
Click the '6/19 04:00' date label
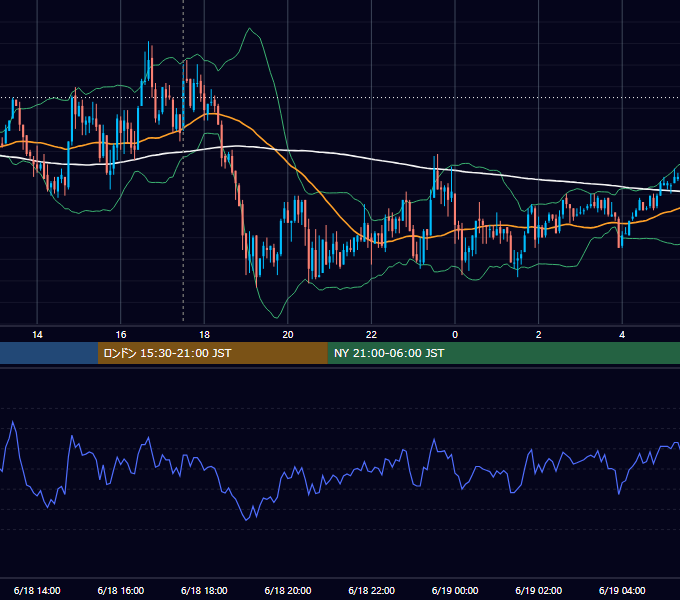622,590
